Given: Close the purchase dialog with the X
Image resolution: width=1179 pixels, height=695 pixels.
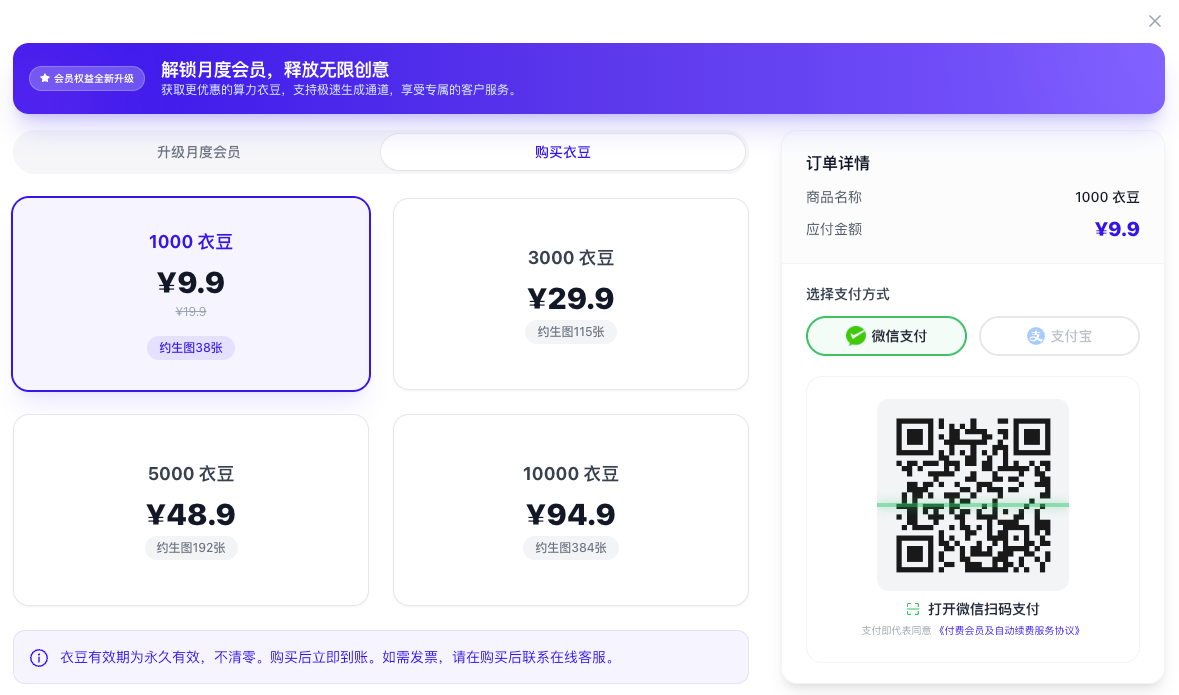Looking at the screenshot, I should tap(1155, 21).
